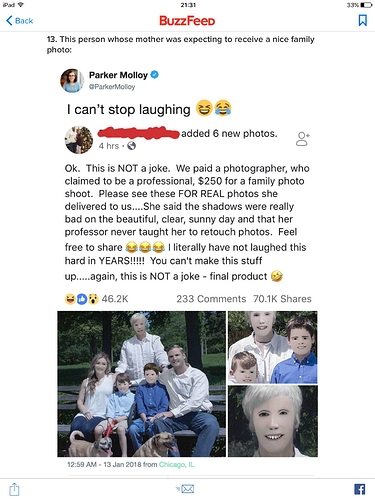This screenshot has width=375, height=500.
Task: Click the blue verified badge
Action: pyautogui.click(x=154, y=75)
